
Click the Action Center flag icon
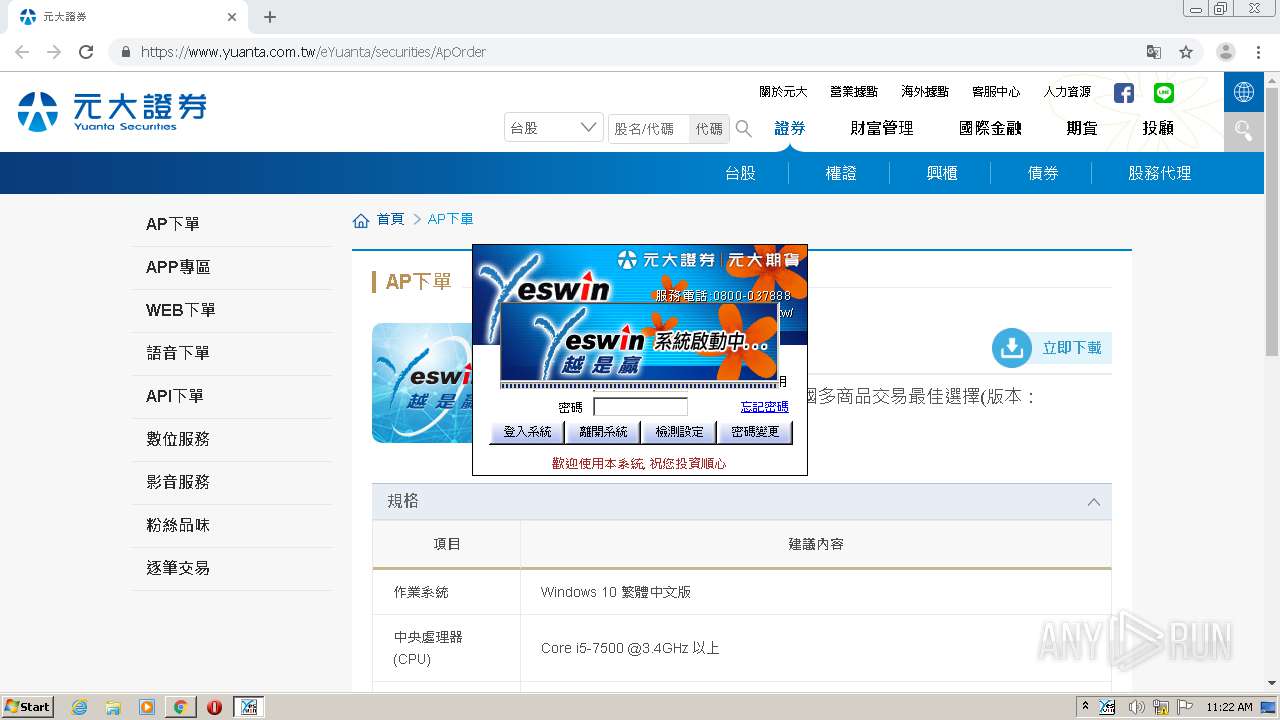[x=1186, y=707]
